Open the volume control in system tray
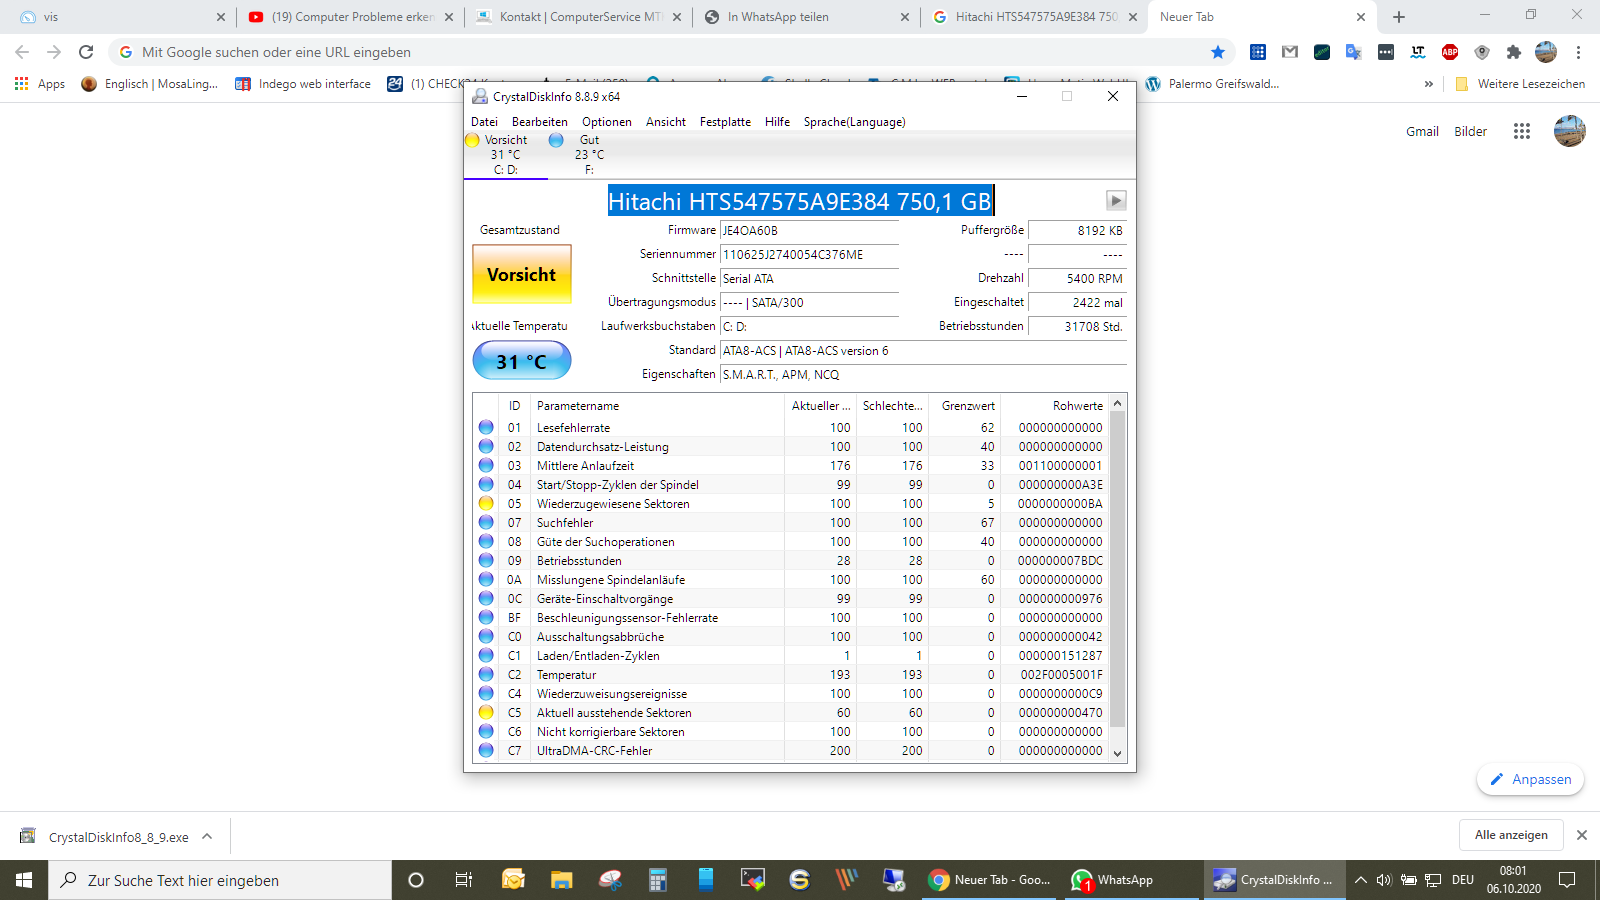This screenshot has width=1600, height=900. point(1384,880)
